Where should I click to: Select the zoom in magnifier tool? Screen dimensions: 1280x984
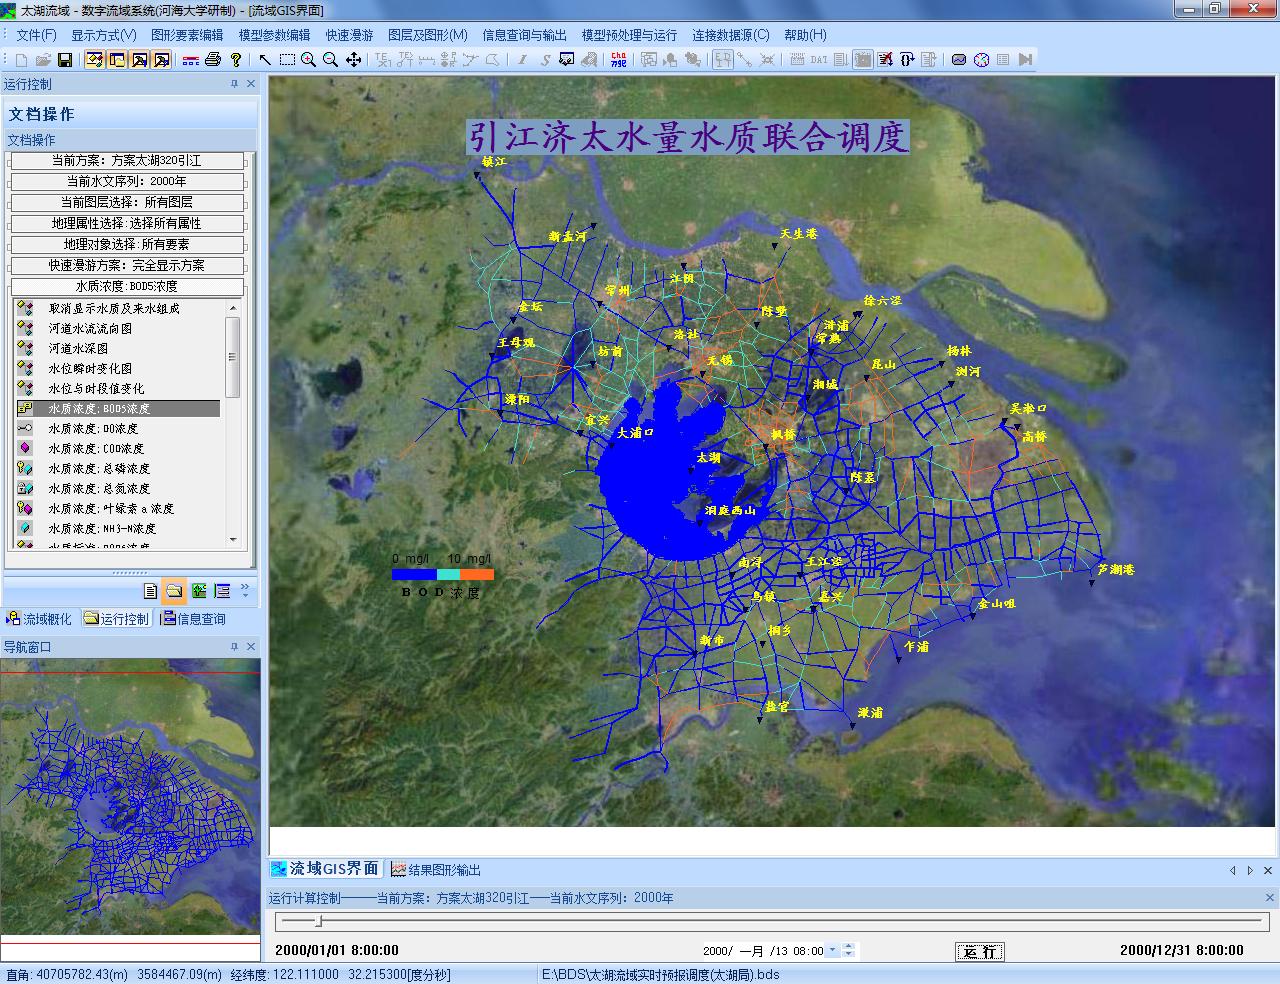coord(309,60)
